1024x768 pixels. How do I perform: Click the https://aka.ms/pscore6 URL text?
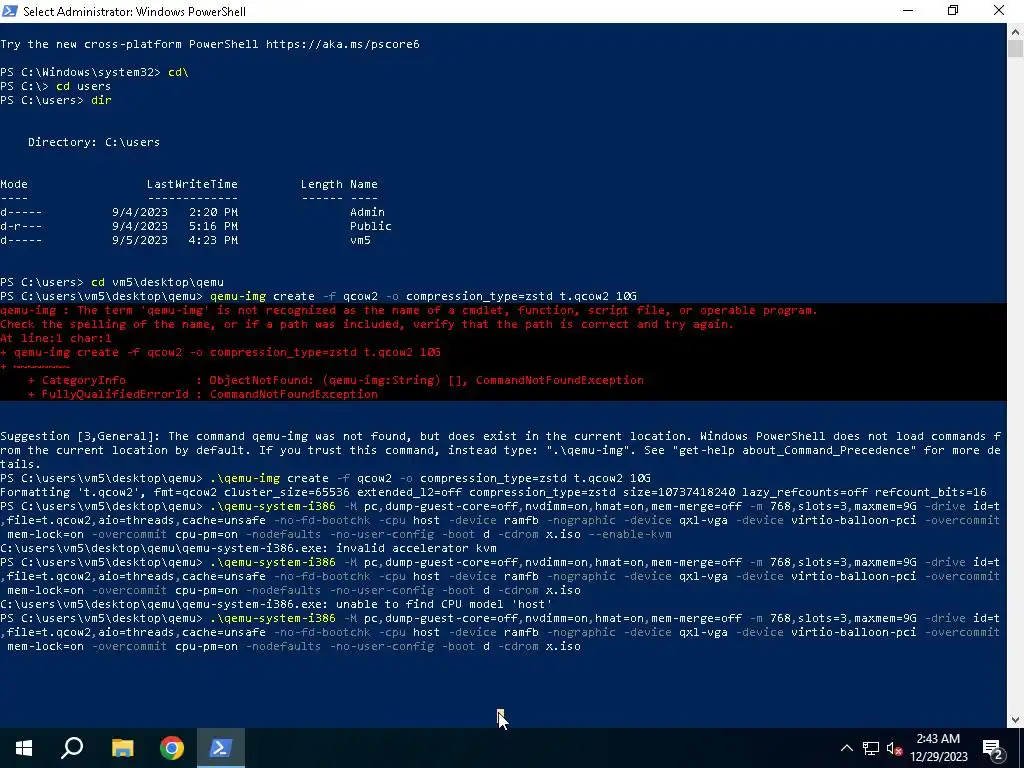[342, 44]
